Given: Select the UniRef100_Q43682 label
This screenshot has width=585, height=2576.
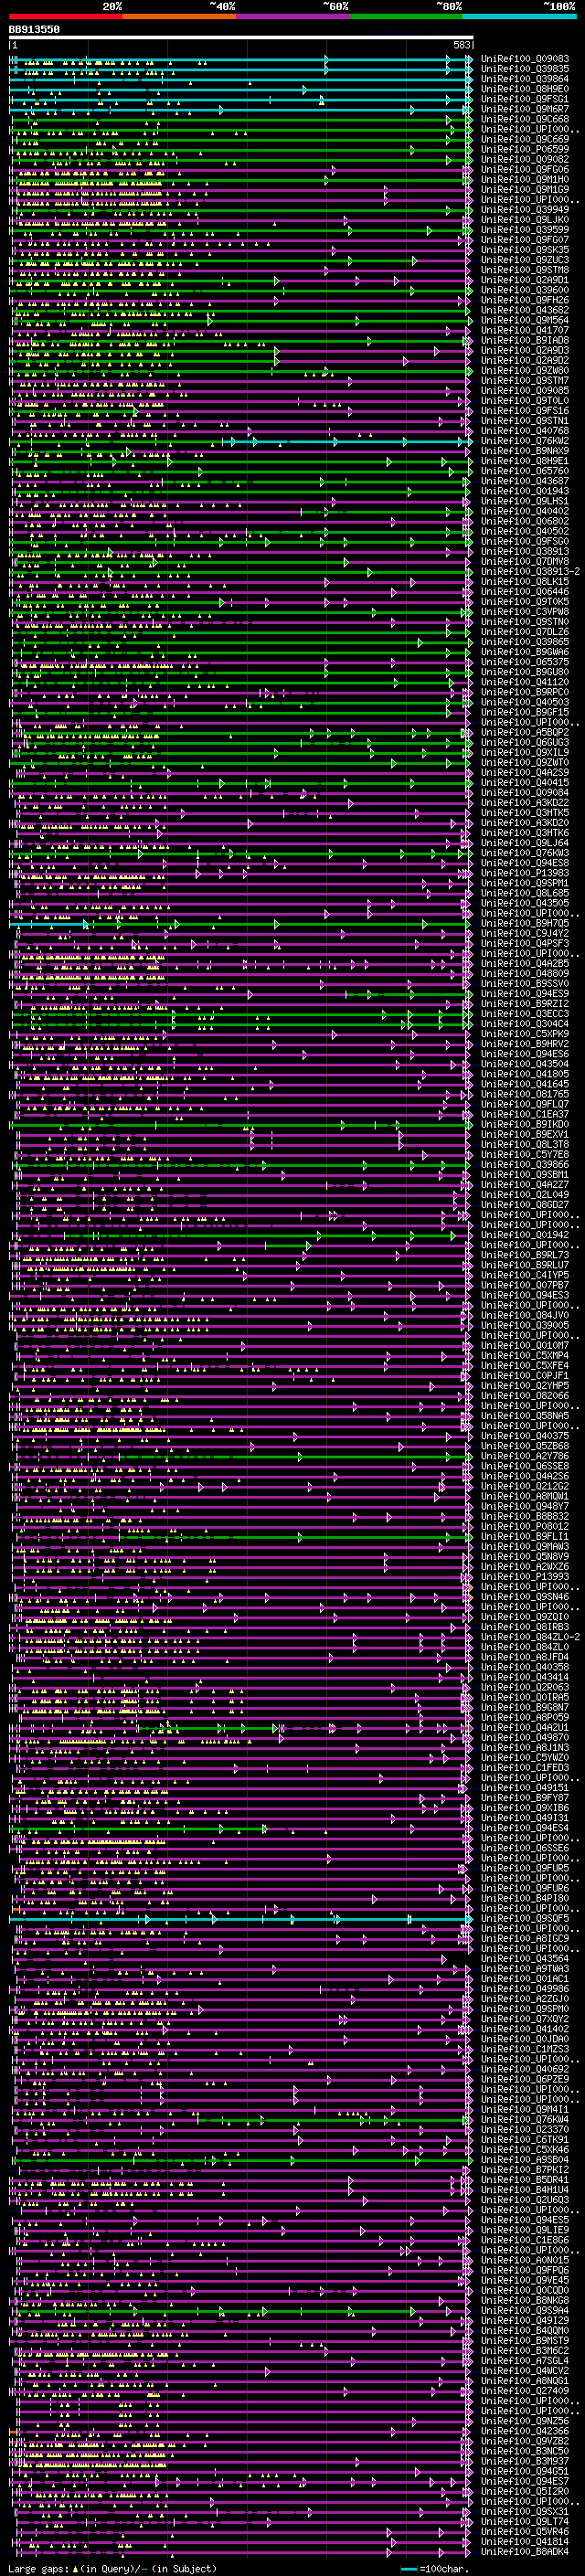Looking at the screenshot, I should pyautogui.click(x=525, y=310).
